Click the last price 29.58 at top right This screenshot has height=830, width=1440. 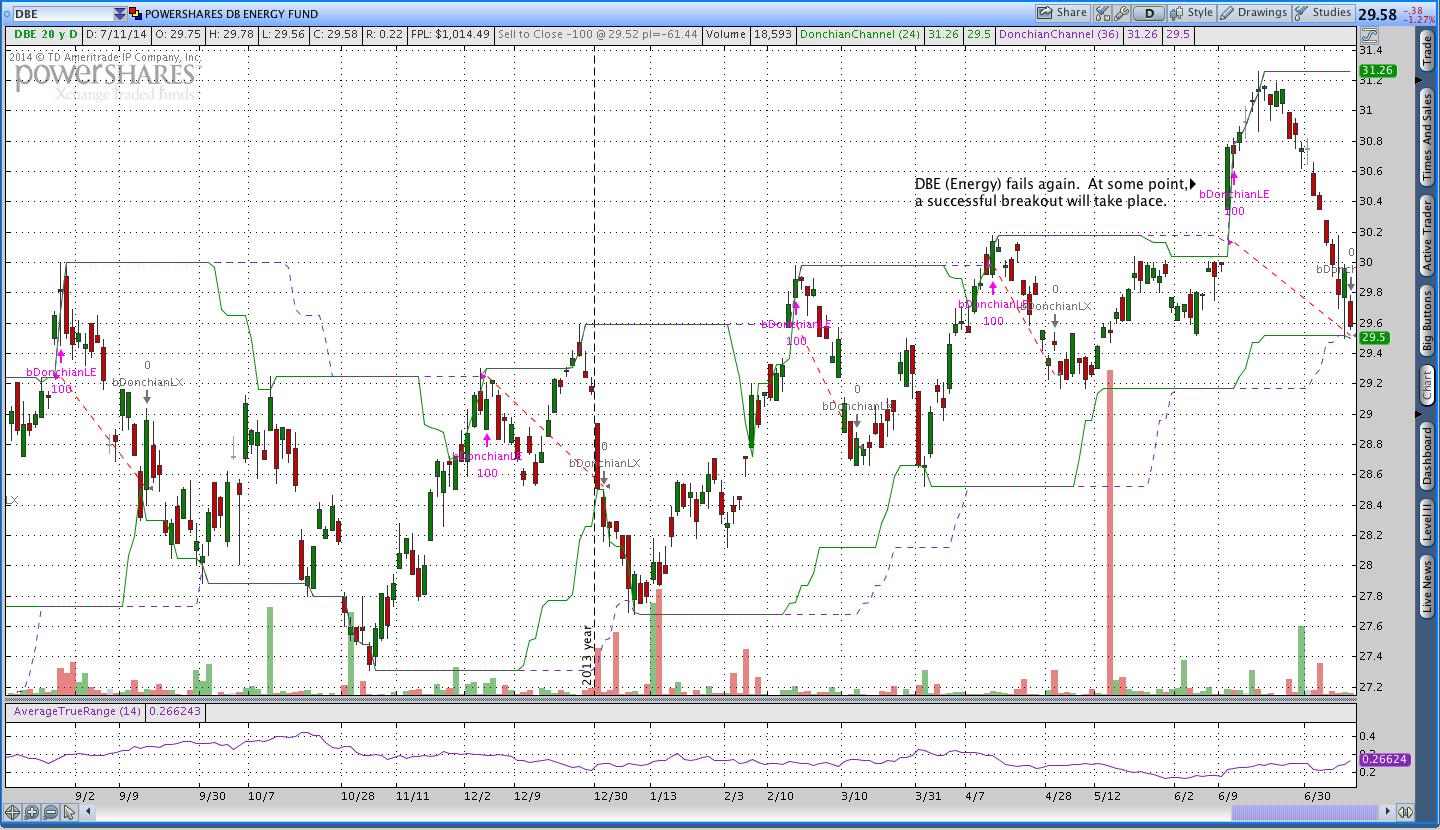pos(1378,14)
